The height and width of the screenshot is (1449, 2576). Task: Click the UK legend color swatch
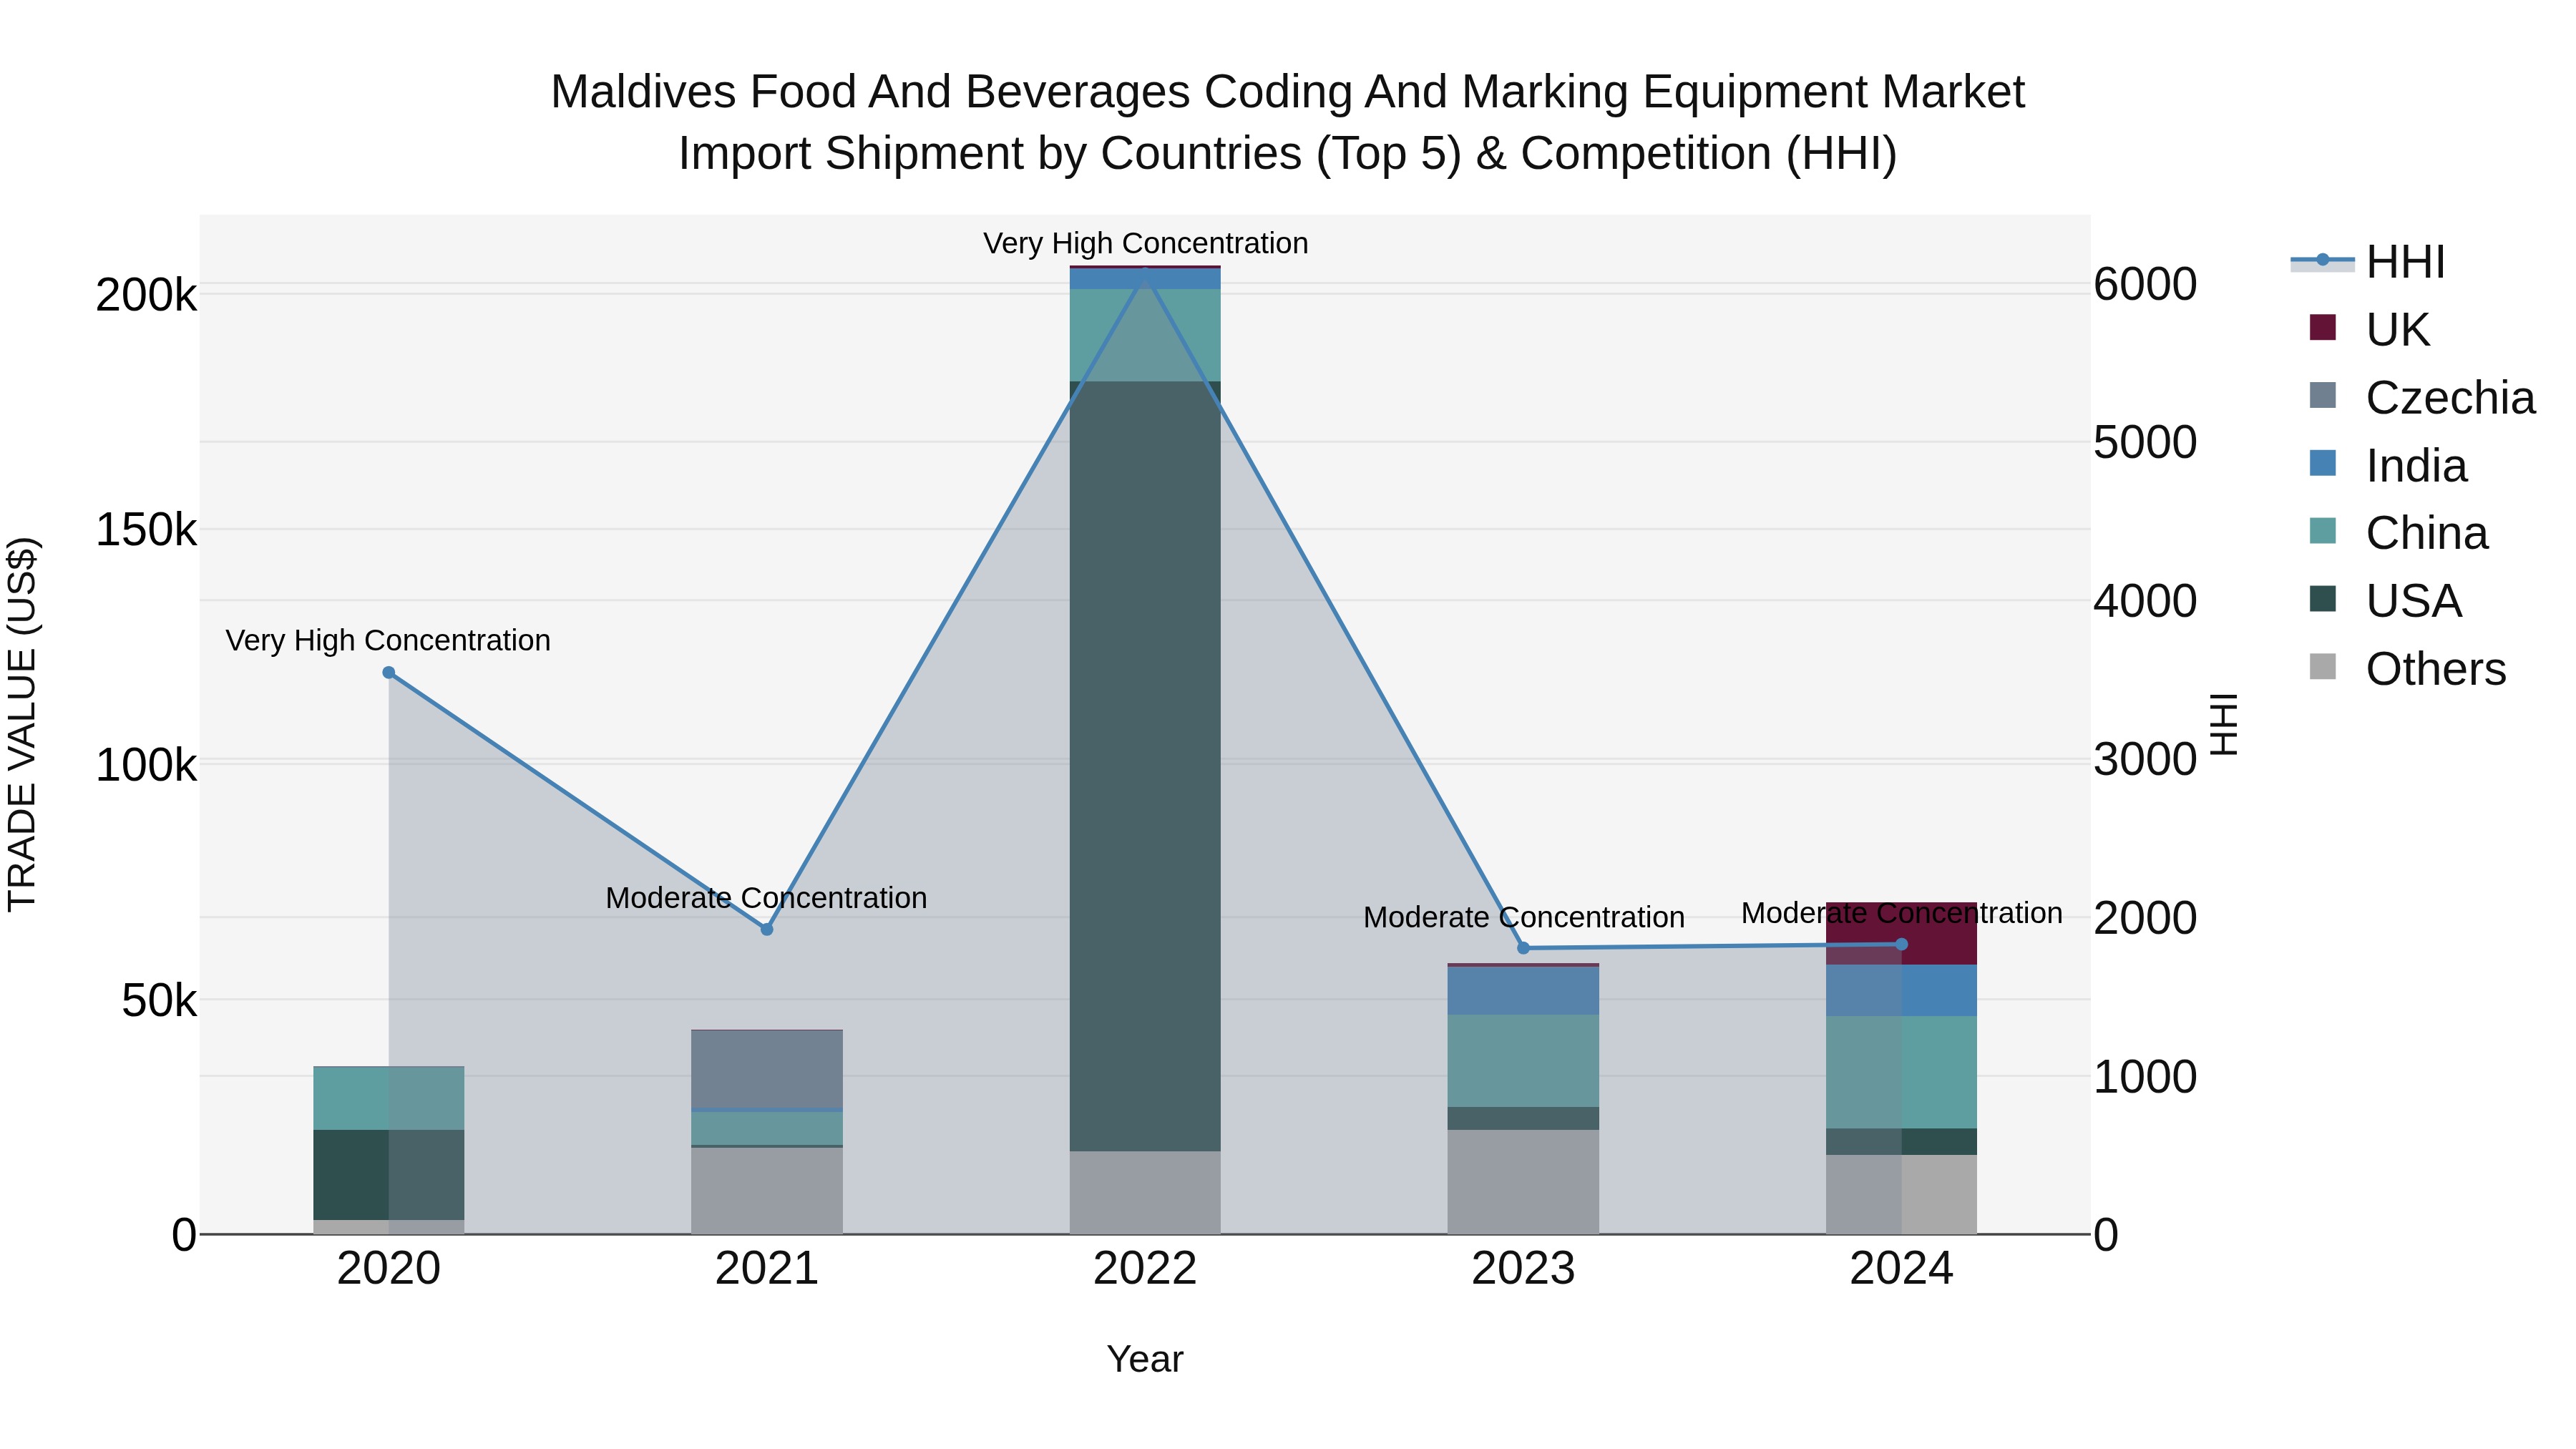(x=2323, y=327)
